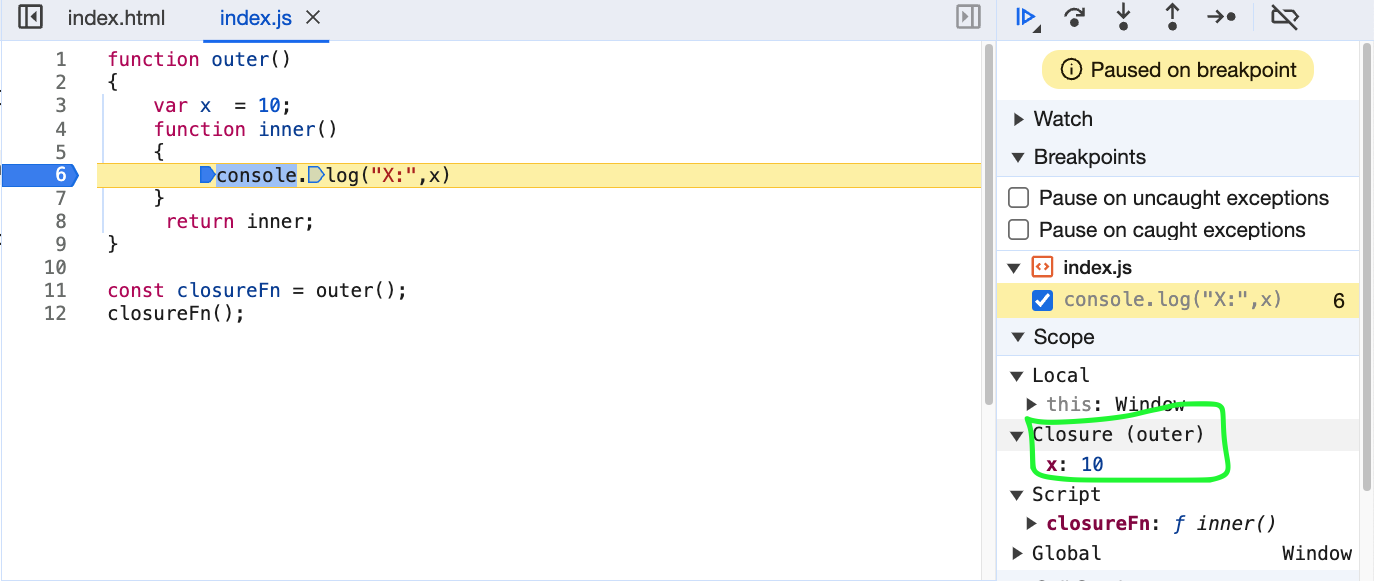The width and height of the screenshot is (1374, 581).
Task: Enable Pause on uncaught exceptions
Action: (1018, 197)
